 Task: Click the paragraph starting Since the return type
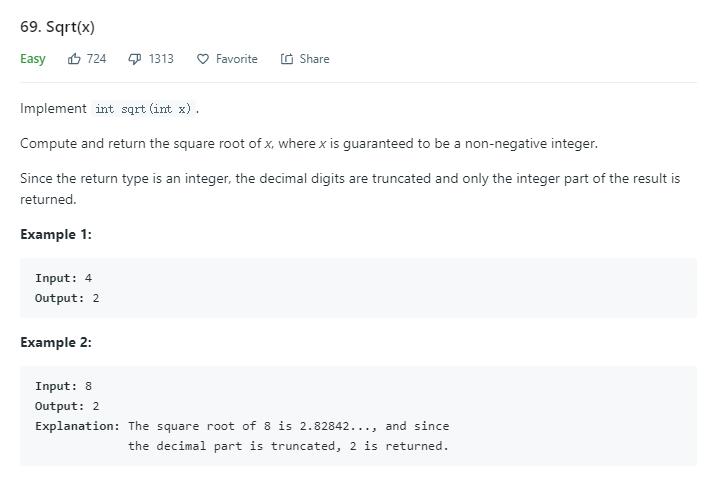(350, 188)
